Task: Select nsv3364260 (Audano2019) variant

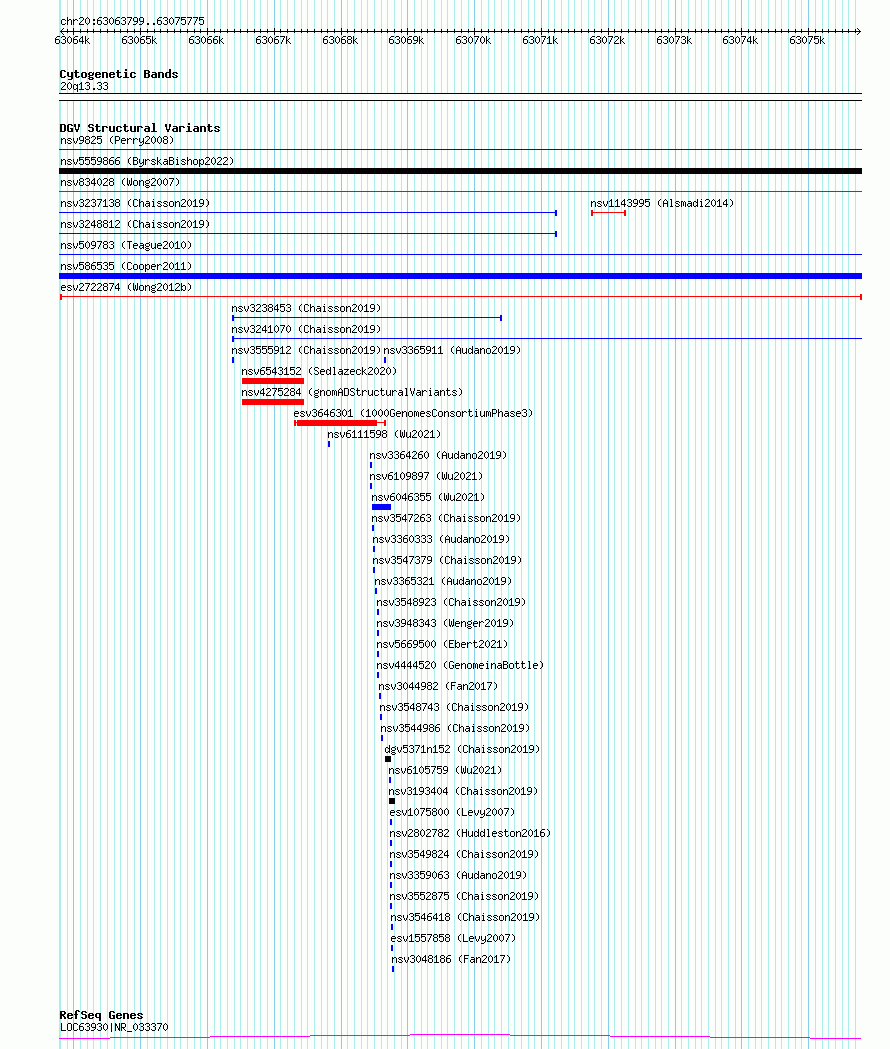Action: tap(438, 456)
